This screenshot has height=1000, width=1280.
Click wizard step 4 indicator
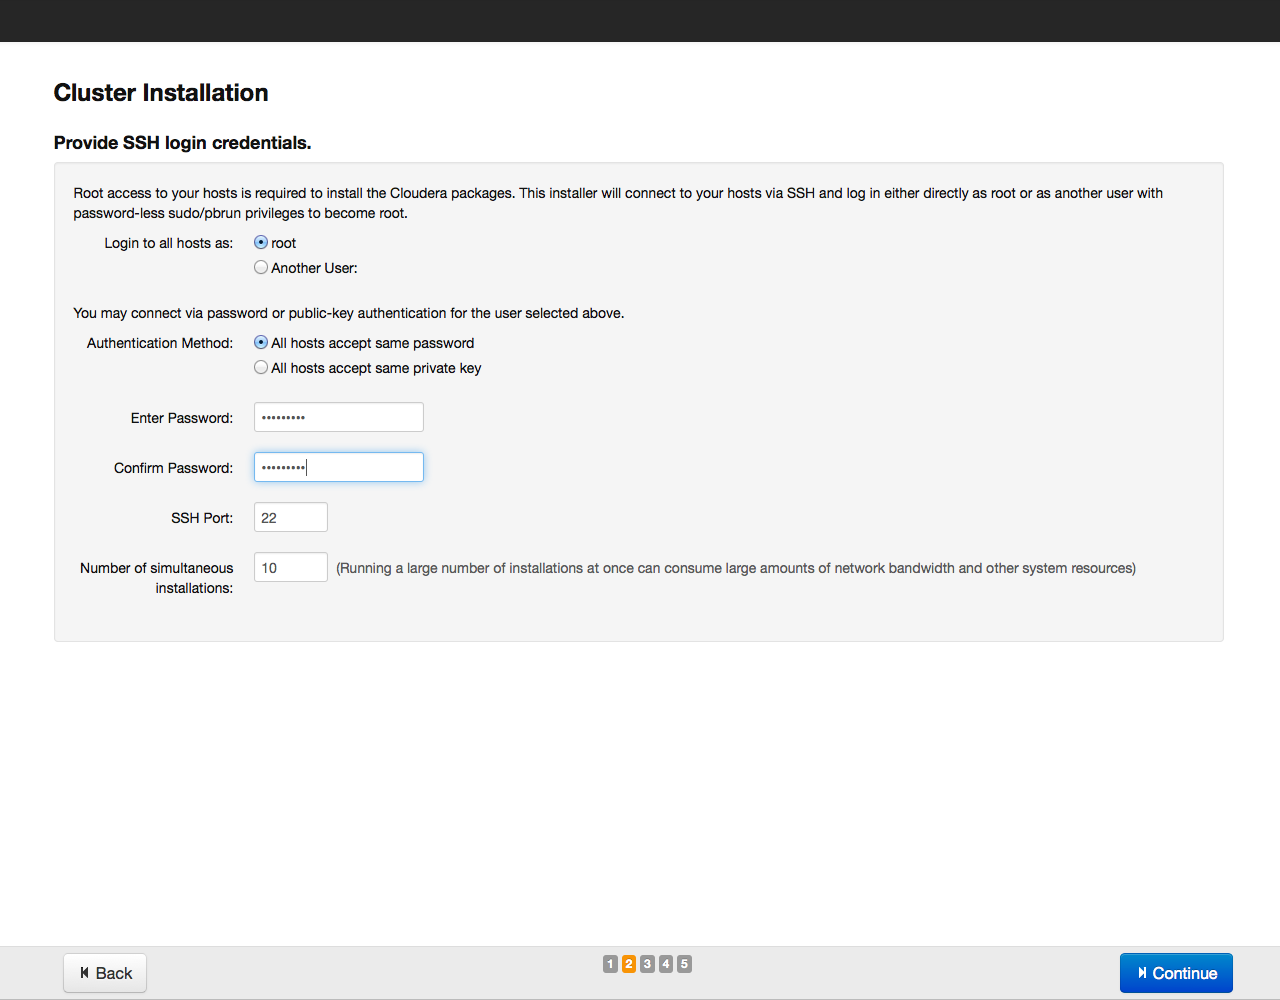pyautogui.click(x=666, y=964)
